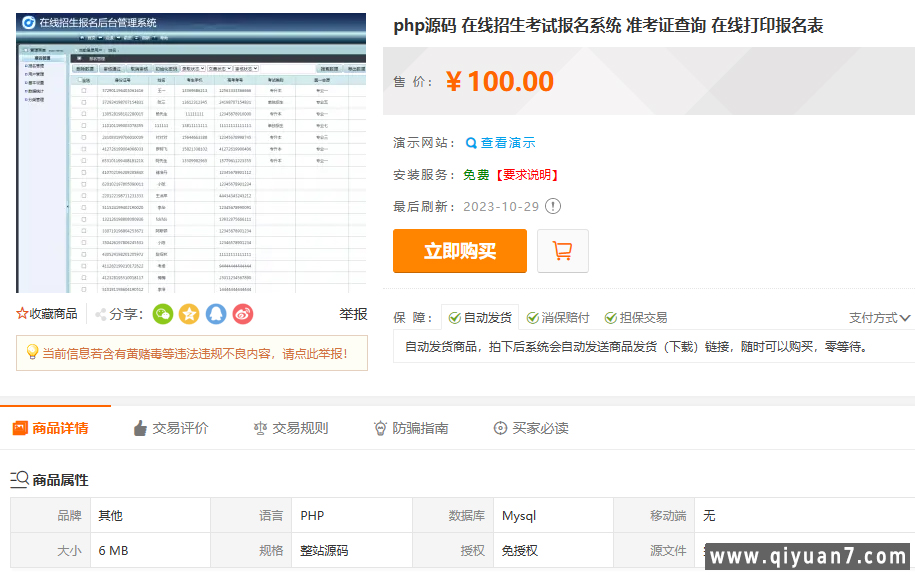Share via the yellow QZone star icon
This screenshot has height=575, width=915.
point(189,314)
